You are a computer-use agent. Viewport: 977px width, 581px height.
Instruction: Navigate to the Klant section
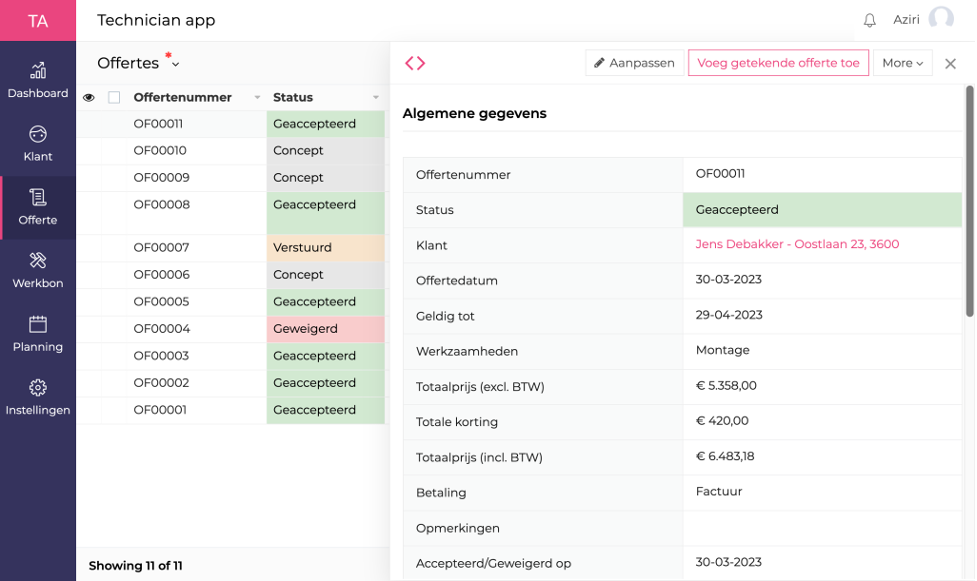pyautogui.click(x=38, y=144)
